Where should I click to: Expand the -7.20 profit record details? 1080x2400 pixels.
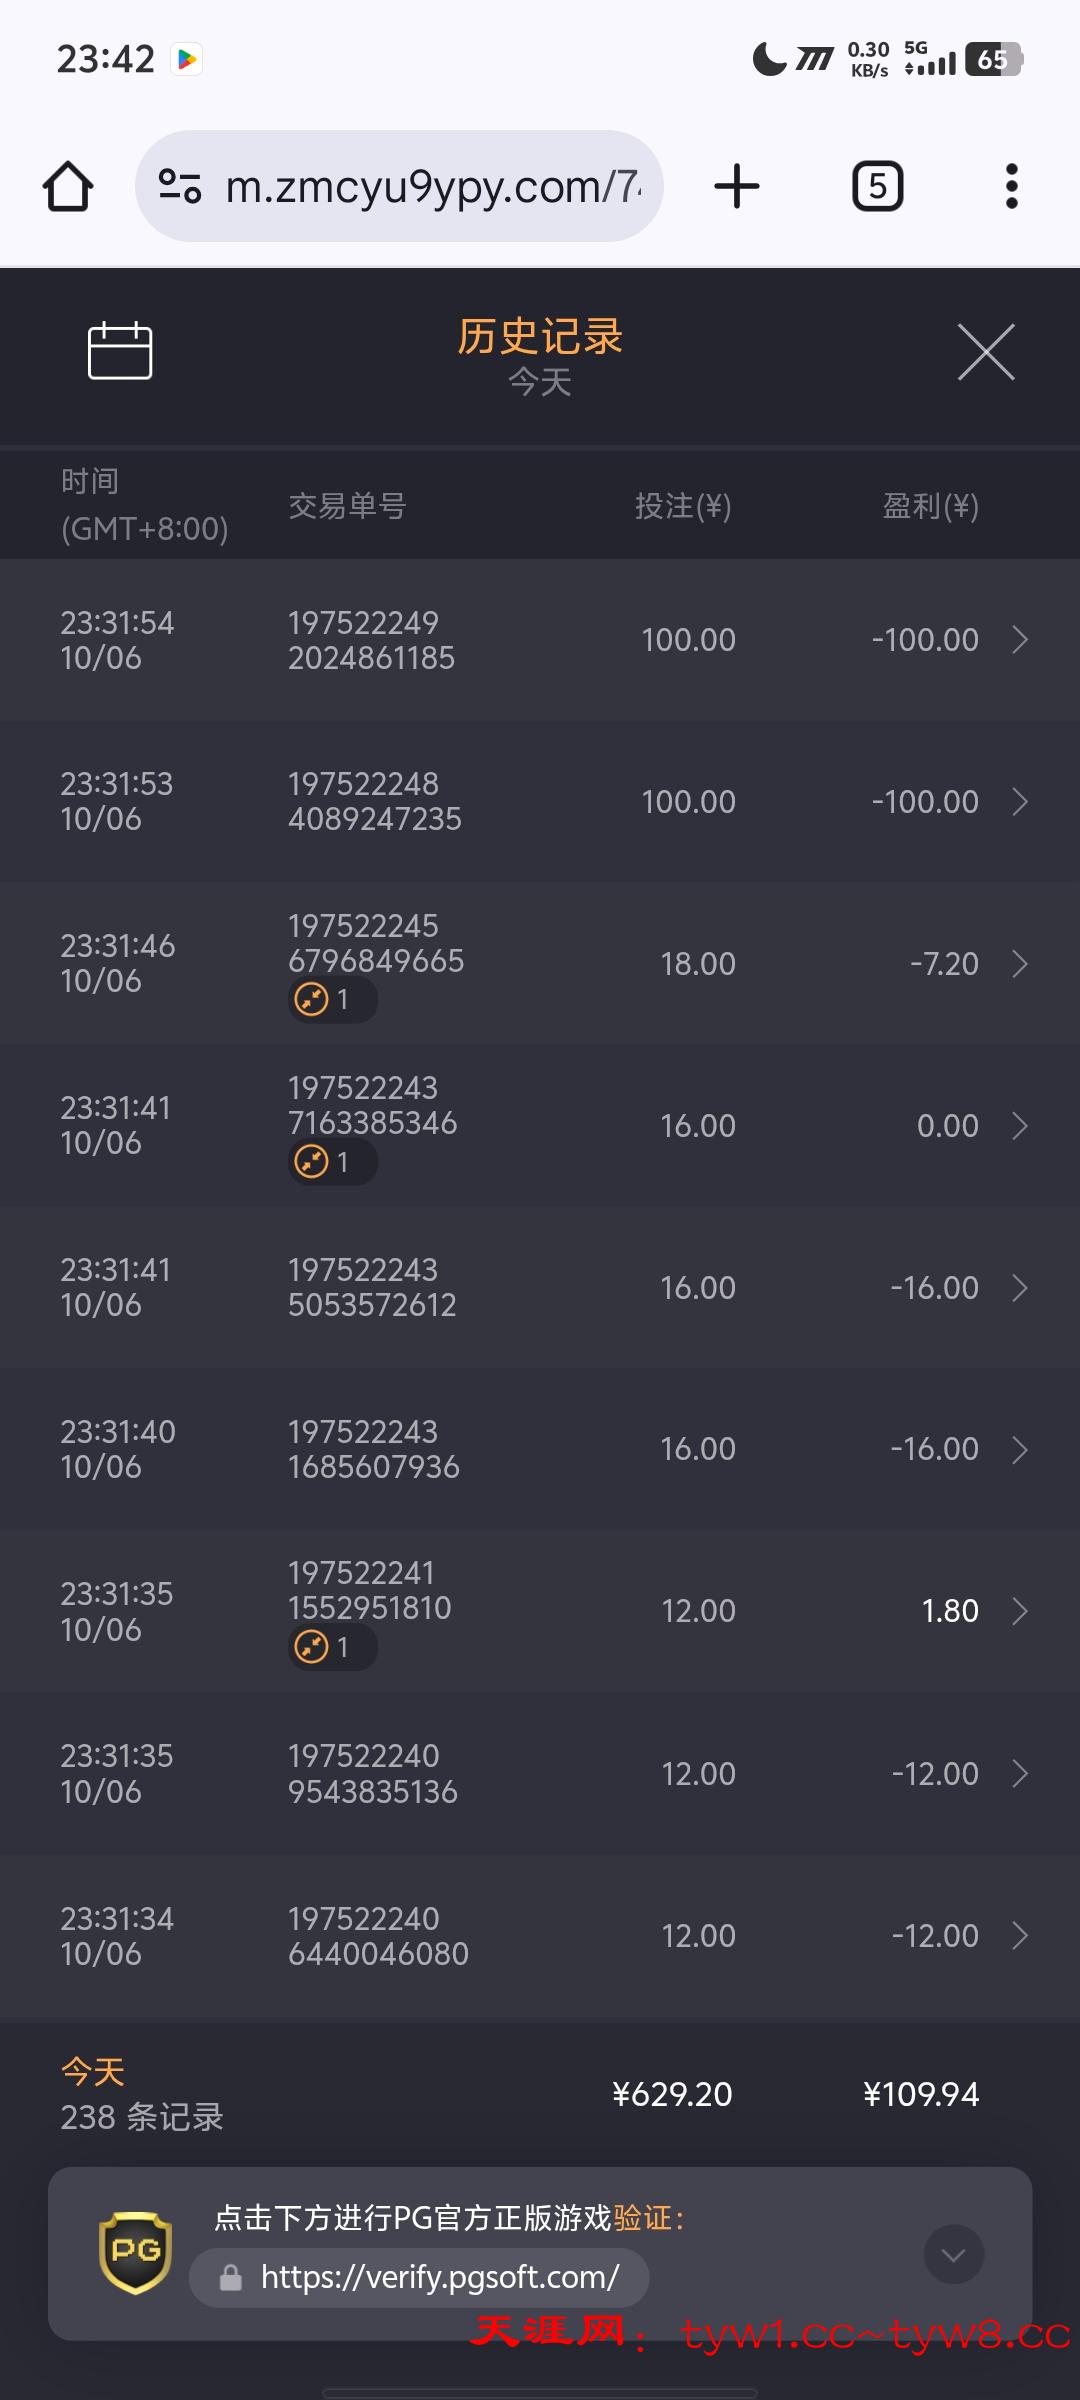(x=1019, y=964)
